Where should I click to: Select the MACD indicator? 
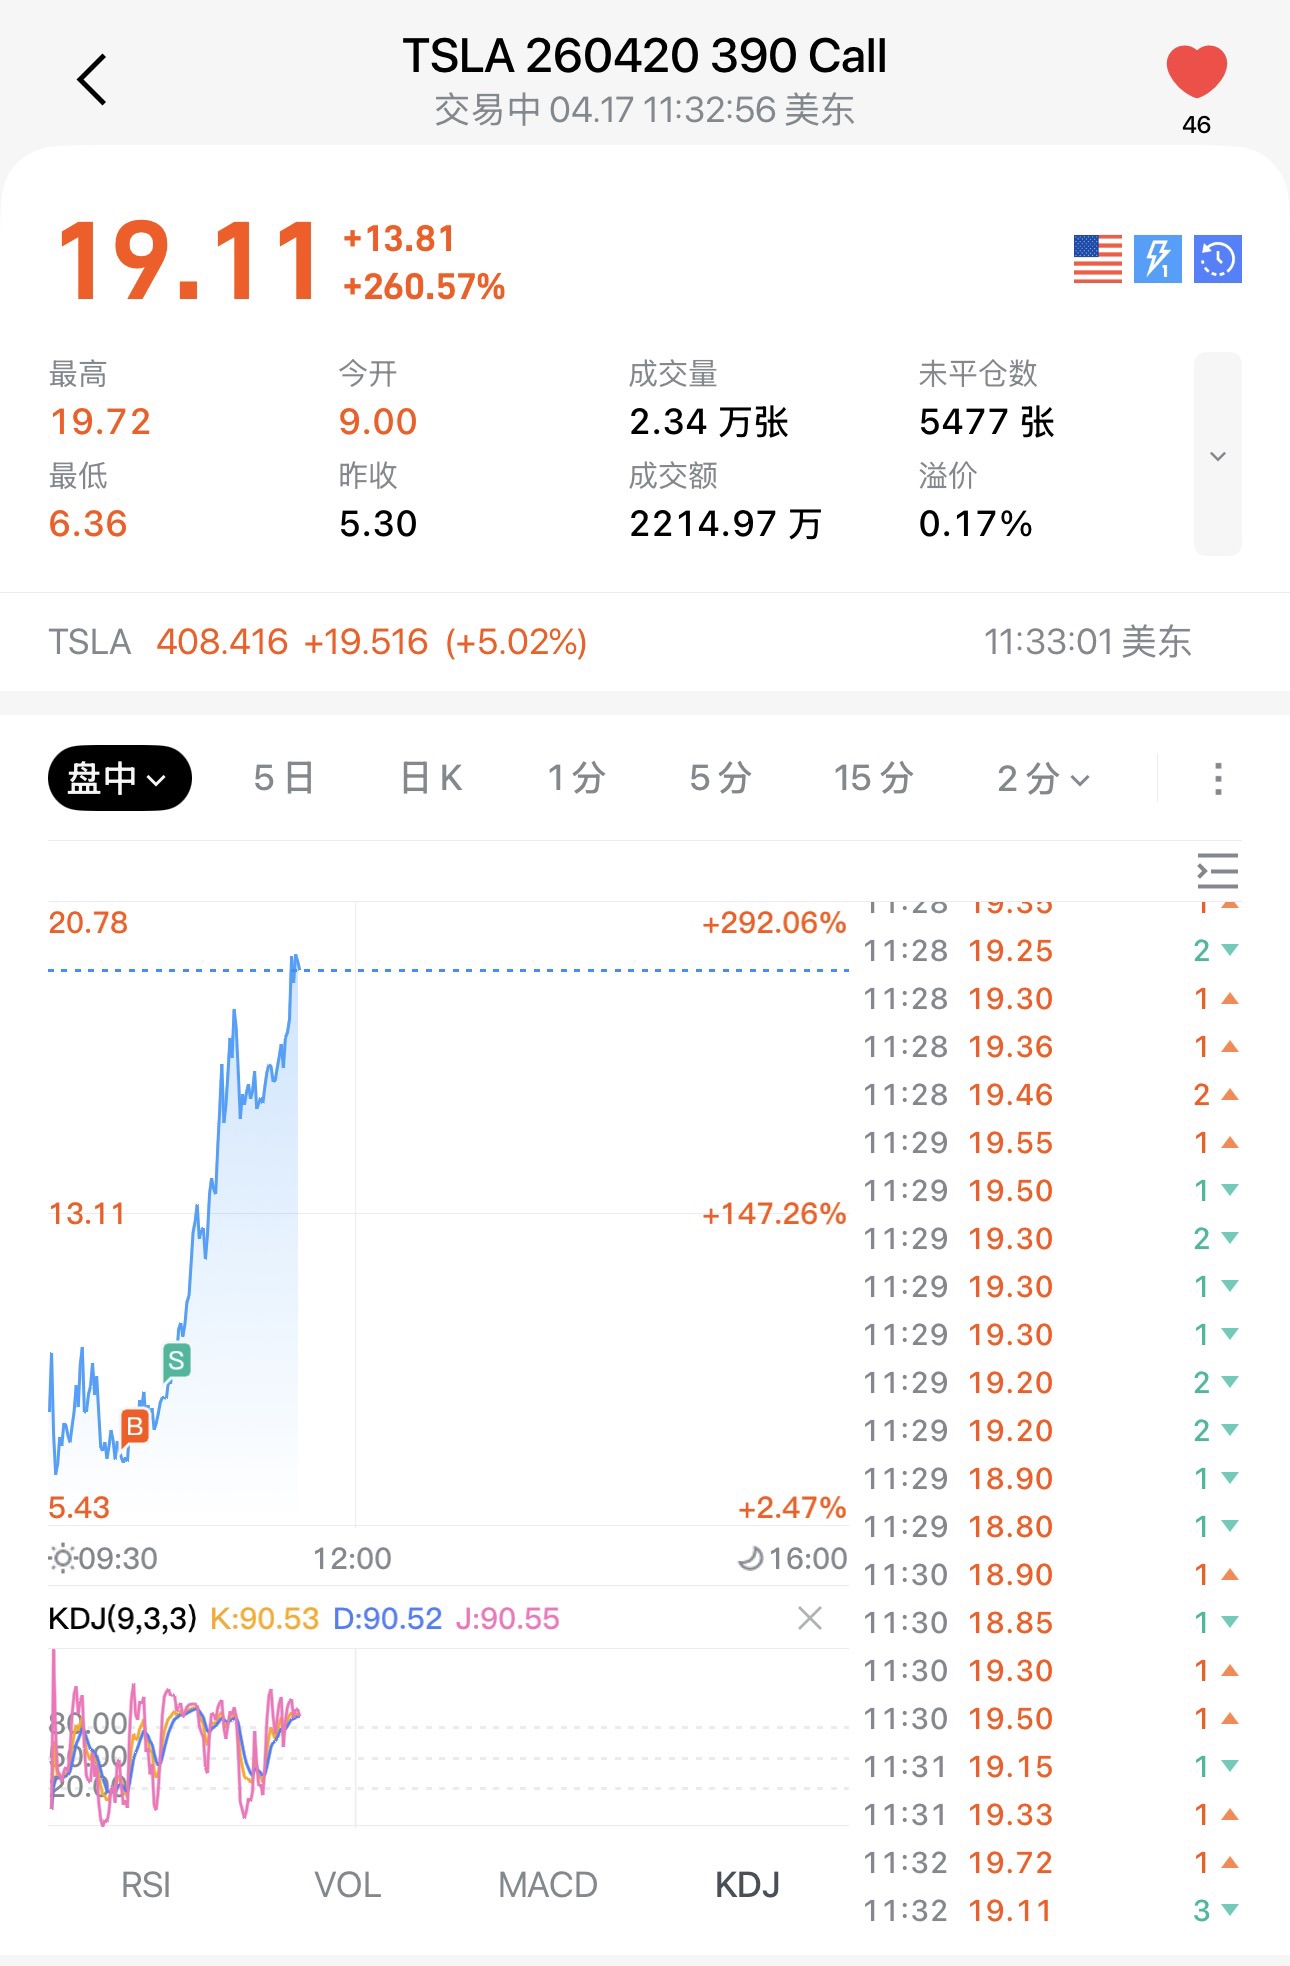tap(547, 1885)
